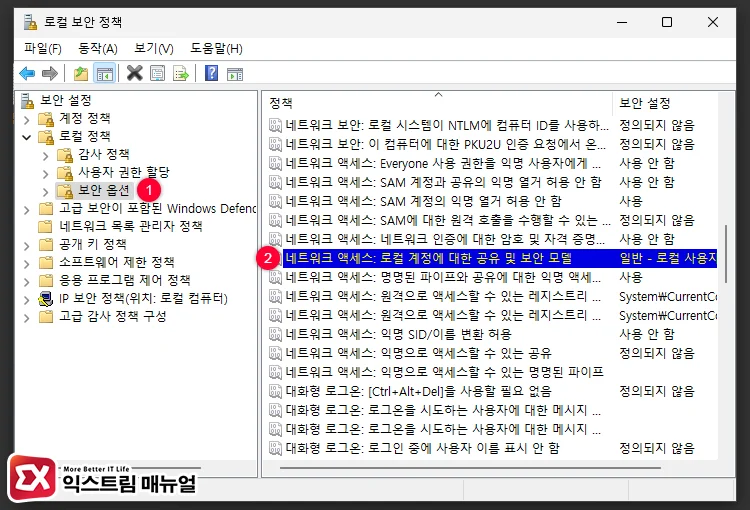Viewport: 750px width, 510px height.
Task: Click the Forward arrow toolbar icon
Action: [50, 74]
